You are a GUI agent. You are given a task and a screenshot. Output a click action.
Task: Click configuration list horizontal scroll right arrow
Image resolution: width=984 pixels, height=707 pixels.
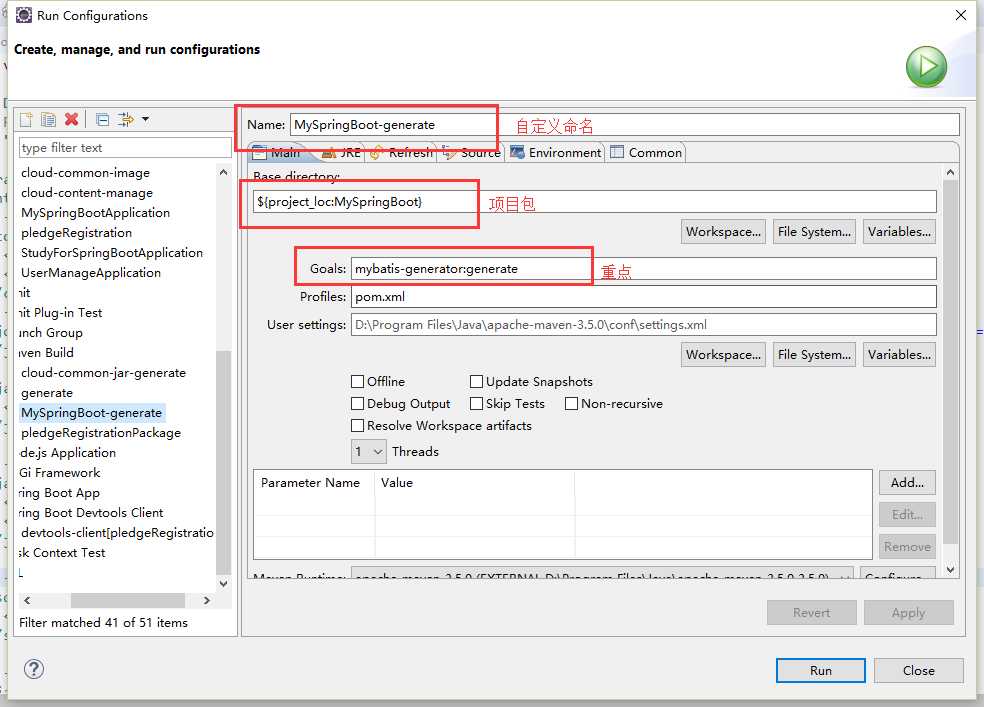[206, 600]
